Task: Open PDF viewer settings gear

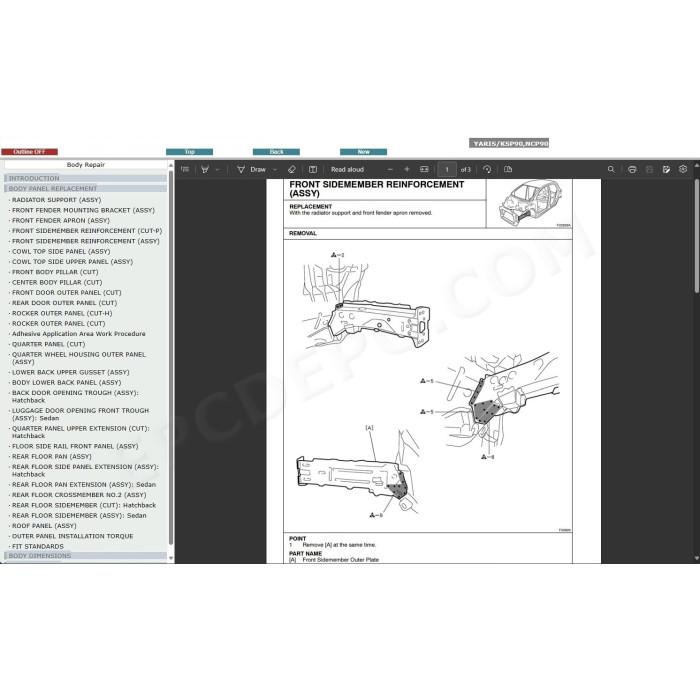Action: 683,169
